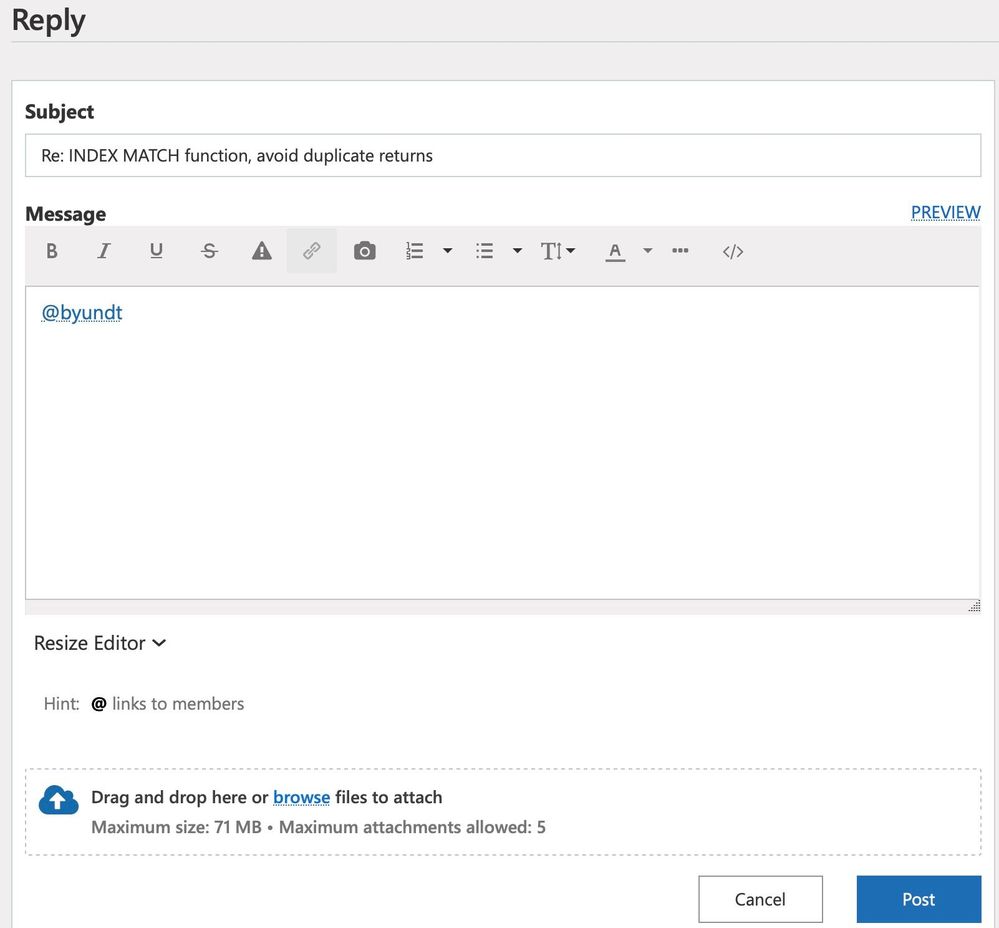Screen dimensions: 999x928
Task: Open the message PREVIEW
Action: pyautogui.click(x=945, y=212)
